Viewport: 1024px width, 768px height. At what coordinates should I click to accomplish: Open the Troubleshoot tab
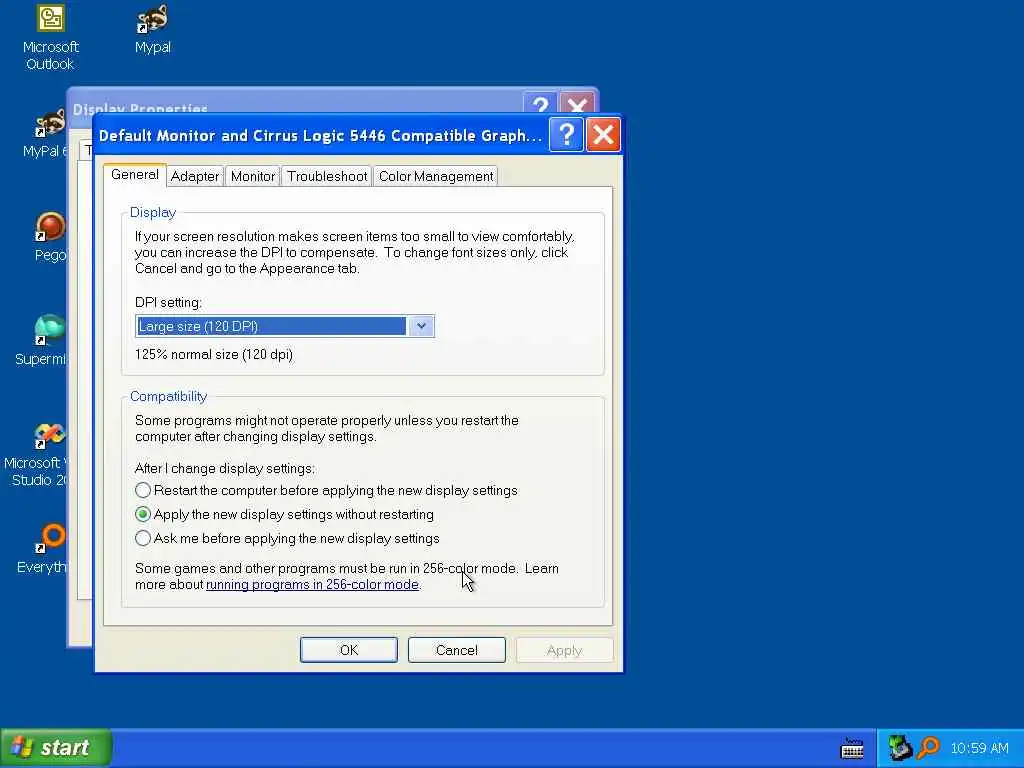327,176
